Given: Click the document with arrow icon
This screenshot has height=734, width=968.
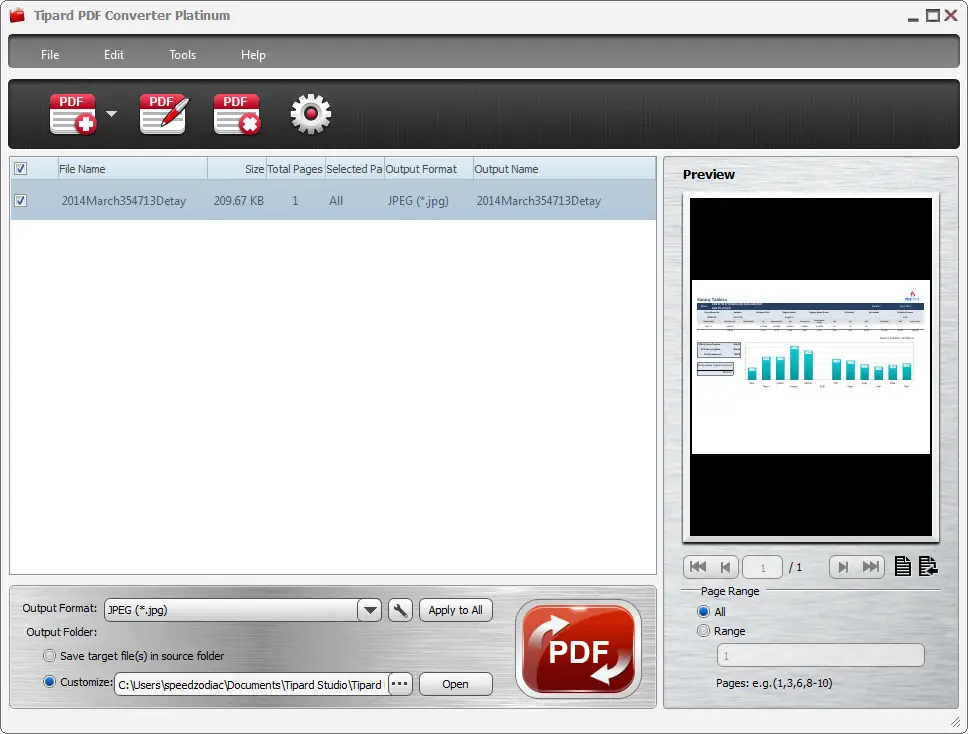Looking at the screenshot, I should click(928, 566).
